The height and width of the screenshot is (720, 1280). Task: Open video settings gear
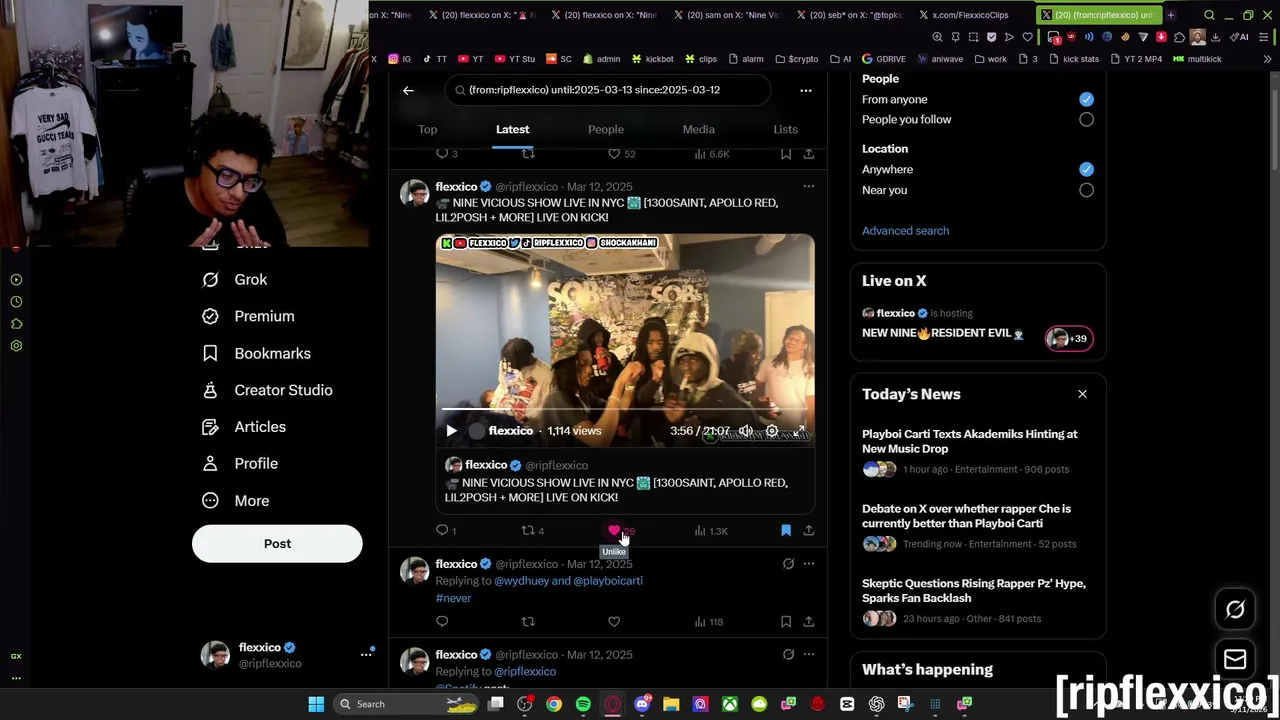point(771,431)
